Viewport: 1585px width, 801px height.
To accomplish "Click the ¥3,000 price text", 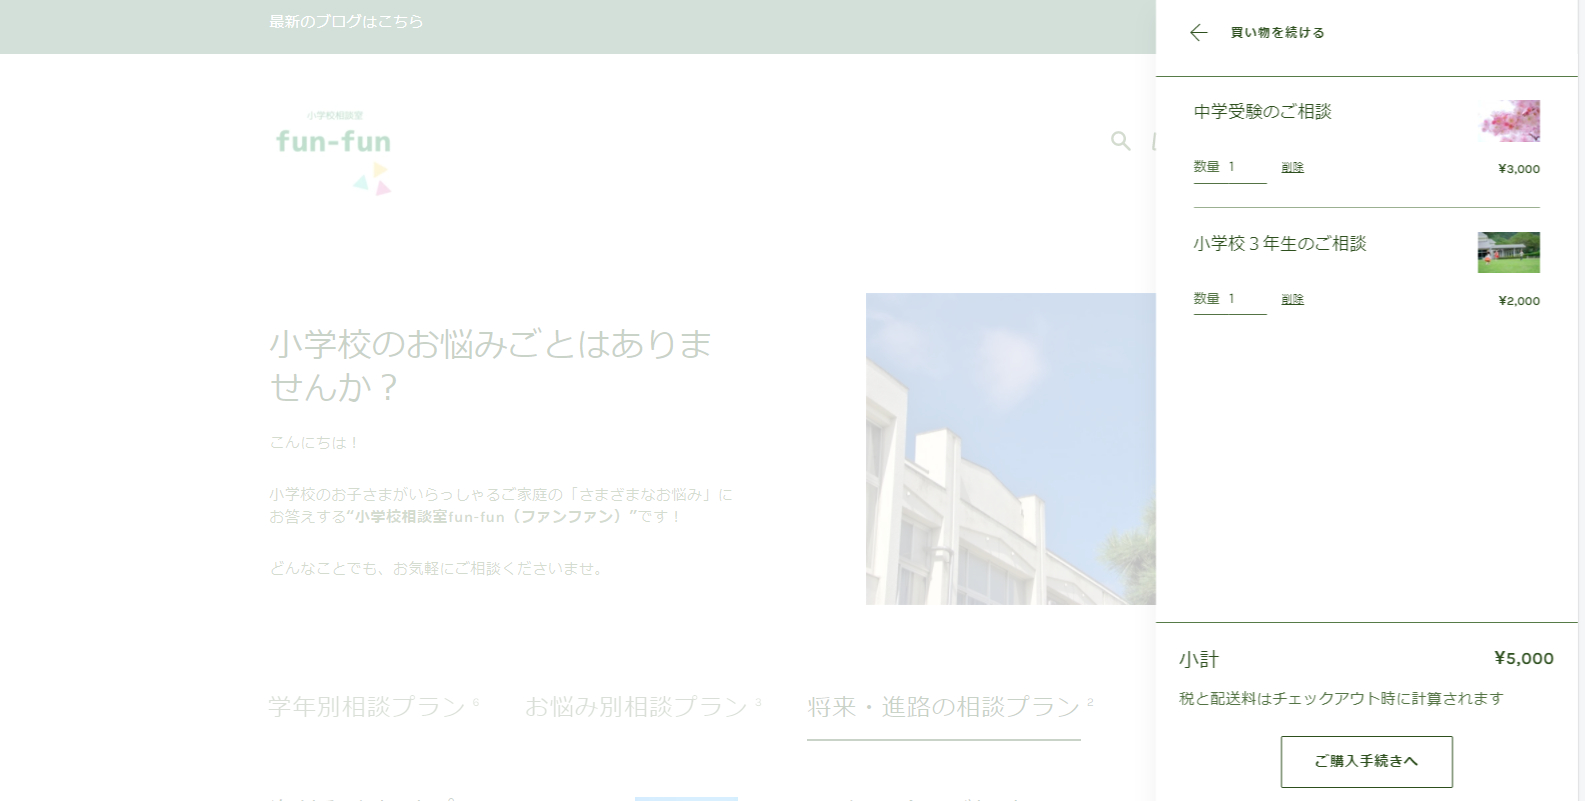I will 1518,169.
